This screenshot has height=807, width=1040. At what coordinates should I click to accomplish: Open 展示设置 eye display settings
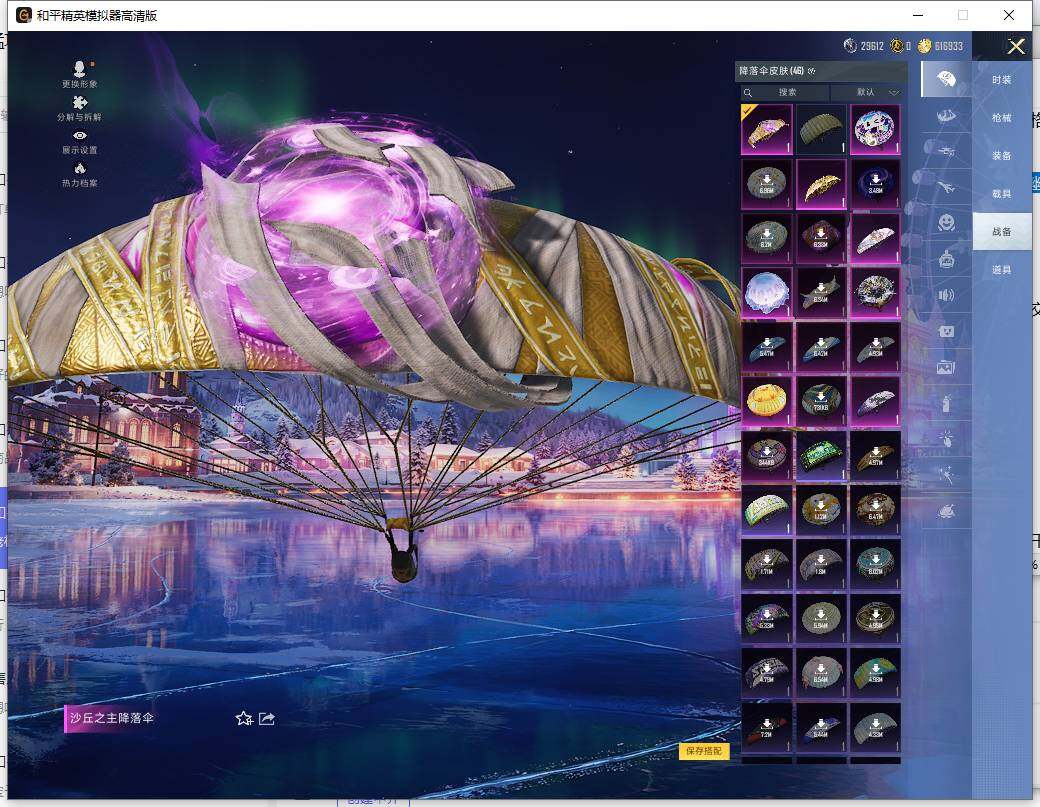[x=80, y=136]
